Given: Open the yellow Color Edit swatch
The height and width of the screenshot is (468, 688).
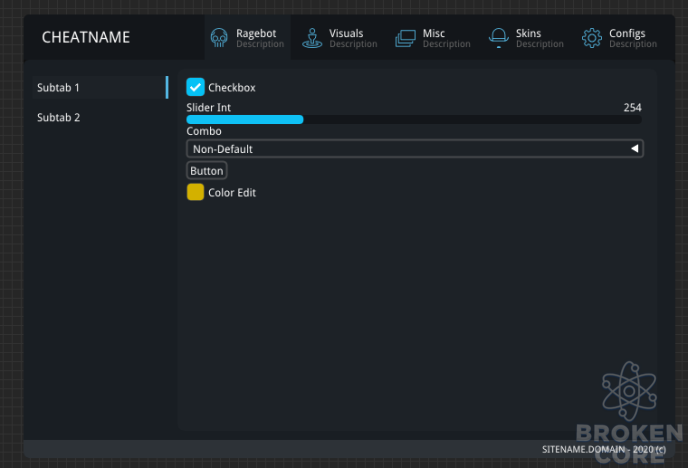Looking at the screenshot, I should click(195, 192).
